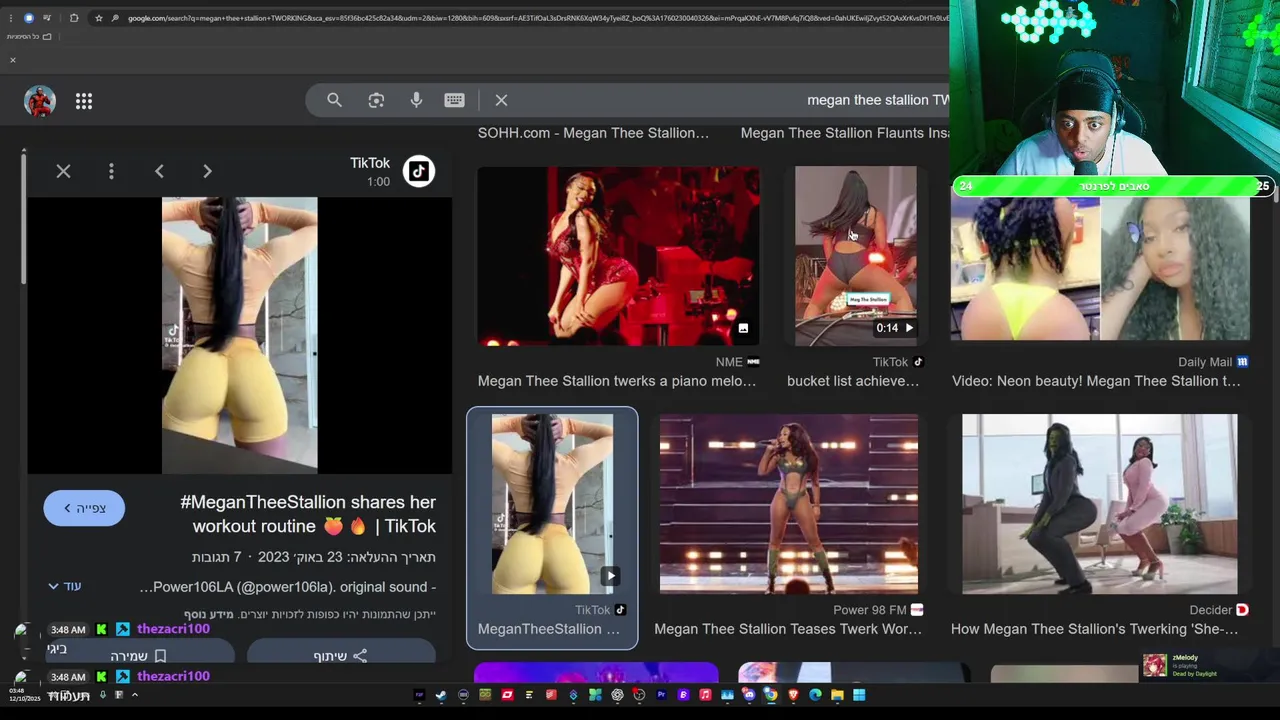Screen dimensions: 1280x720
Task: Click the preview panel vertical scrollbar
Action: 24,220
